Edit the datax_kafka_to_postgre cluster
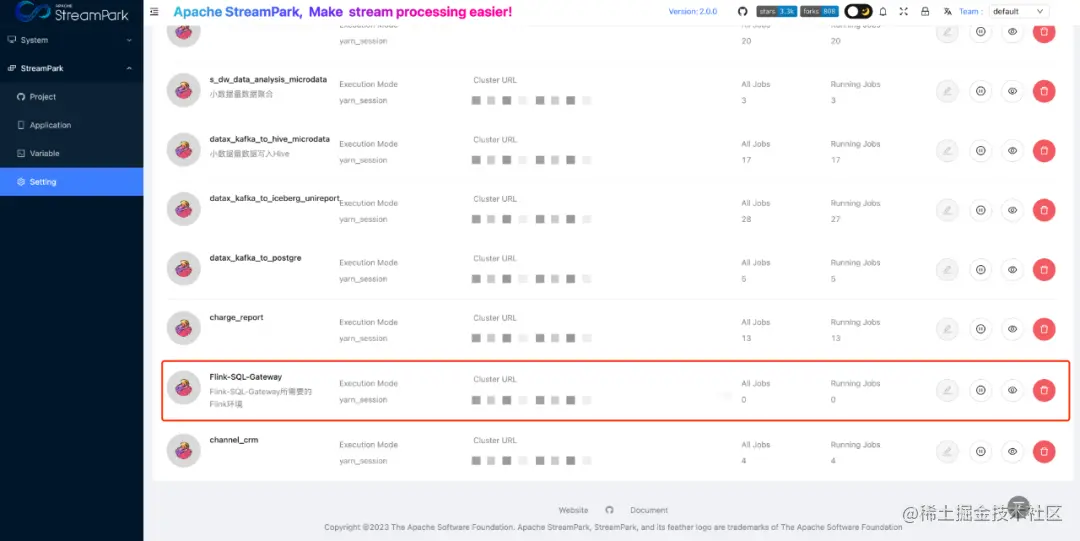The height and width of the screenshot is (541, 1080). (947, 269)
